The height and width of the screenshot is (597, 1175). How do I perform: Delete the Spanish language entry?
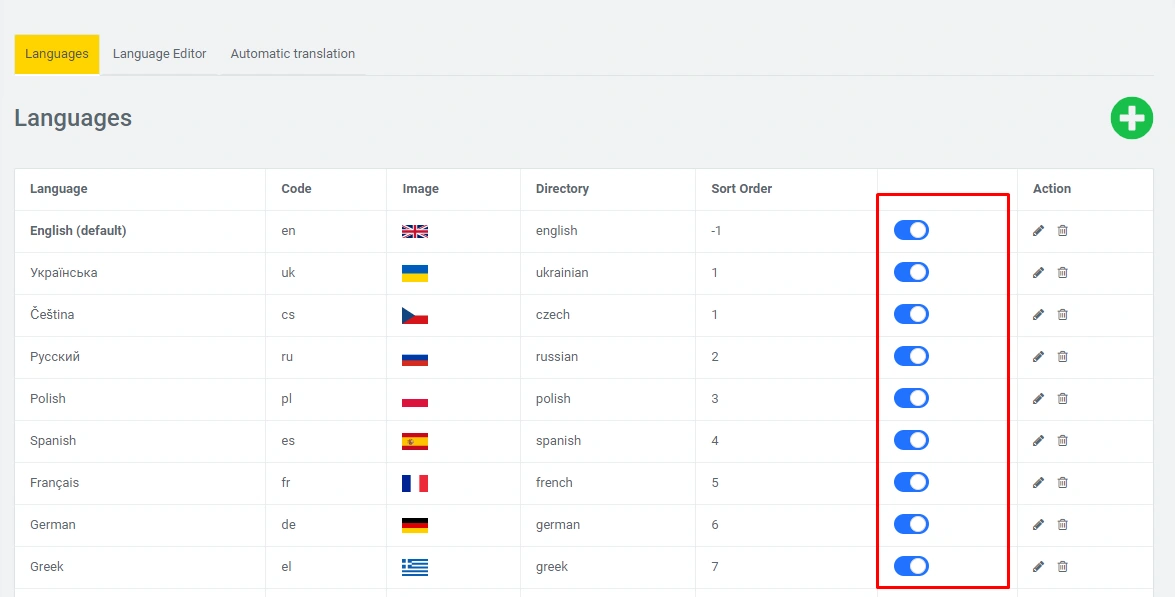[1062, 441]
